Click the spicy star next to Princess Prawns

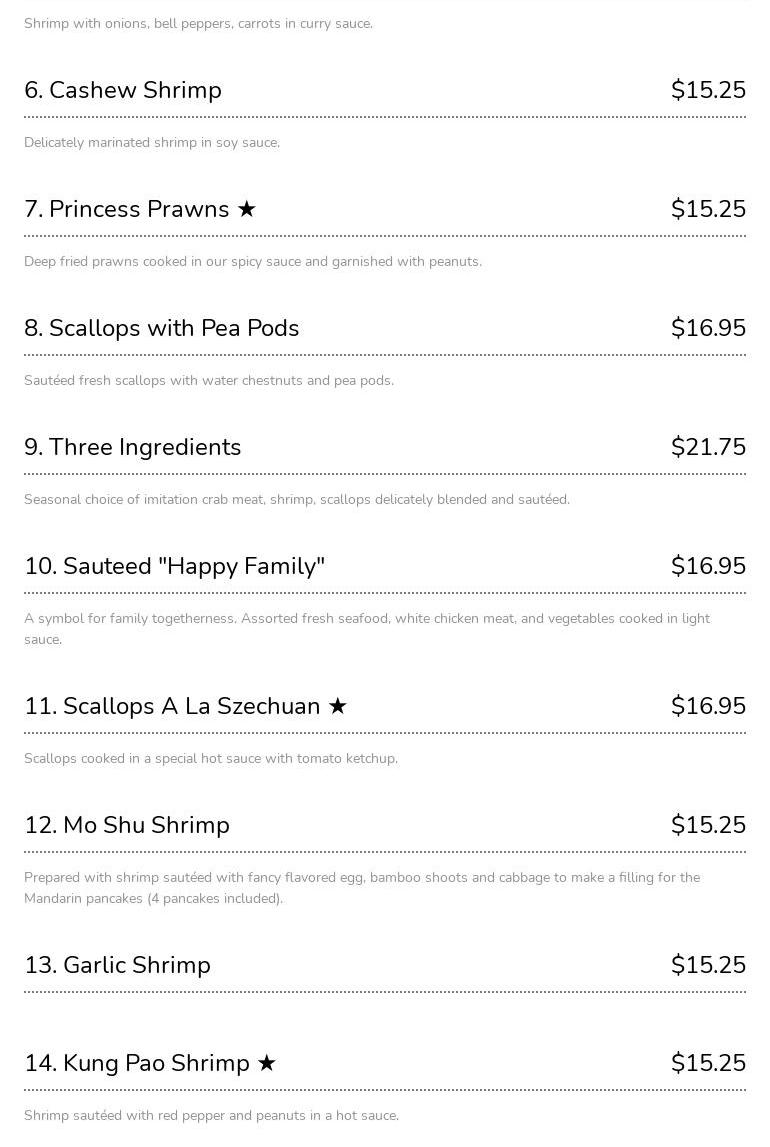click(x=246, y=209)
